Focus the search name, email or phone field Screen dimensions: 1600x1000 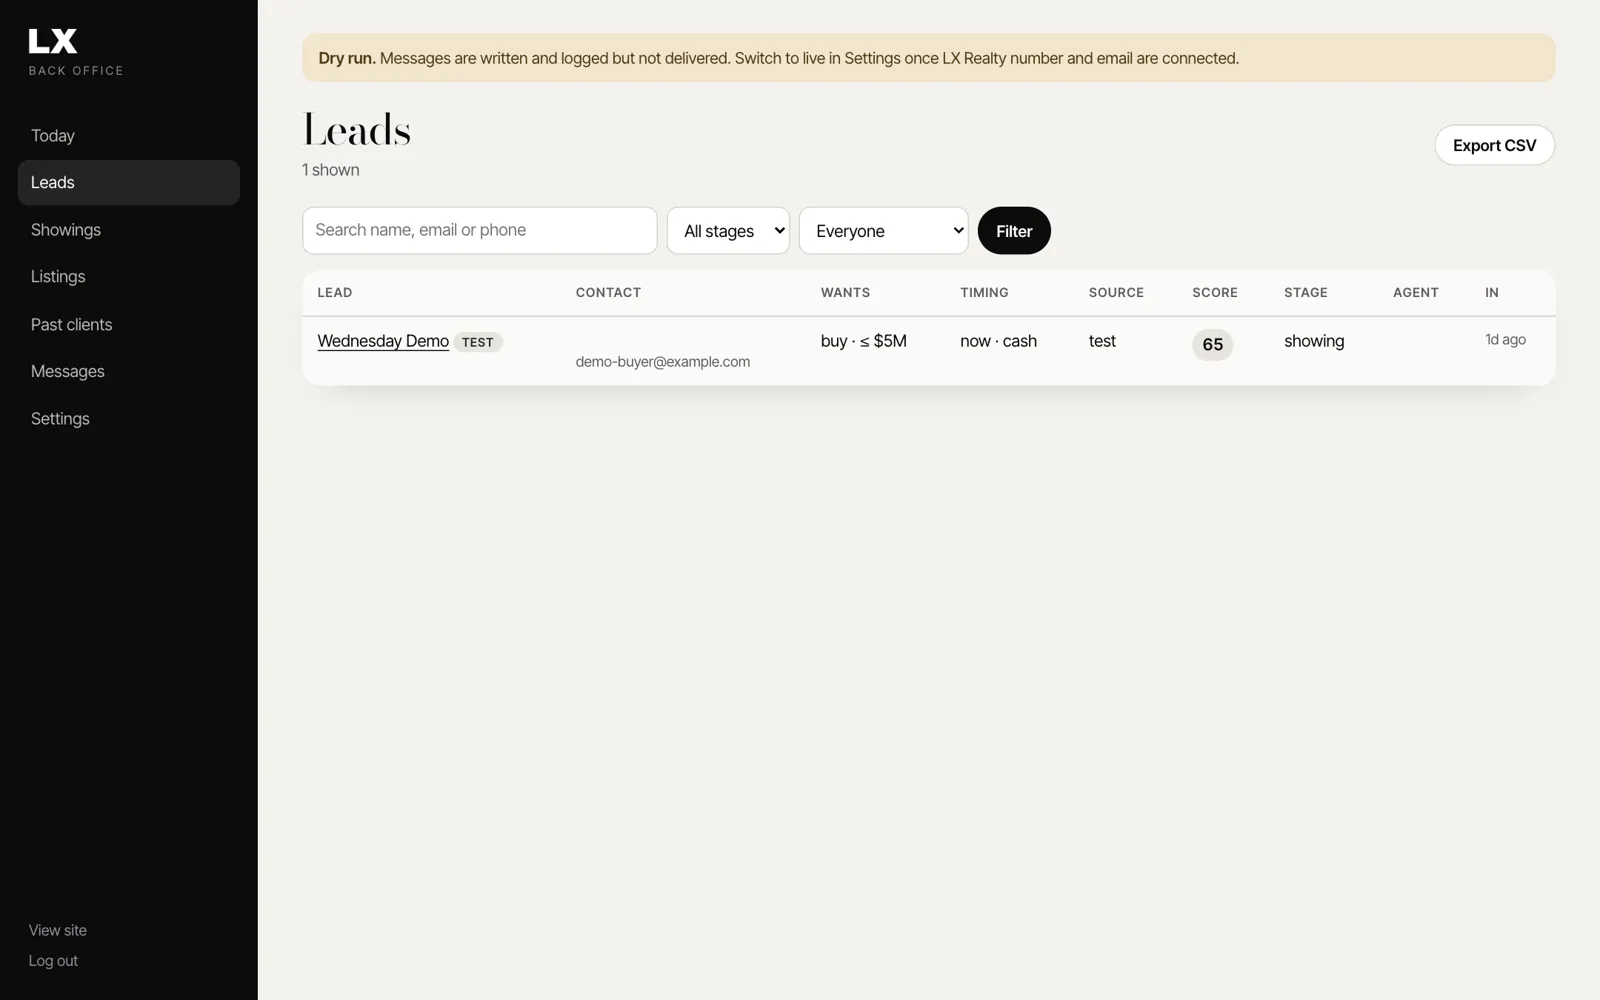coord(480,230)
